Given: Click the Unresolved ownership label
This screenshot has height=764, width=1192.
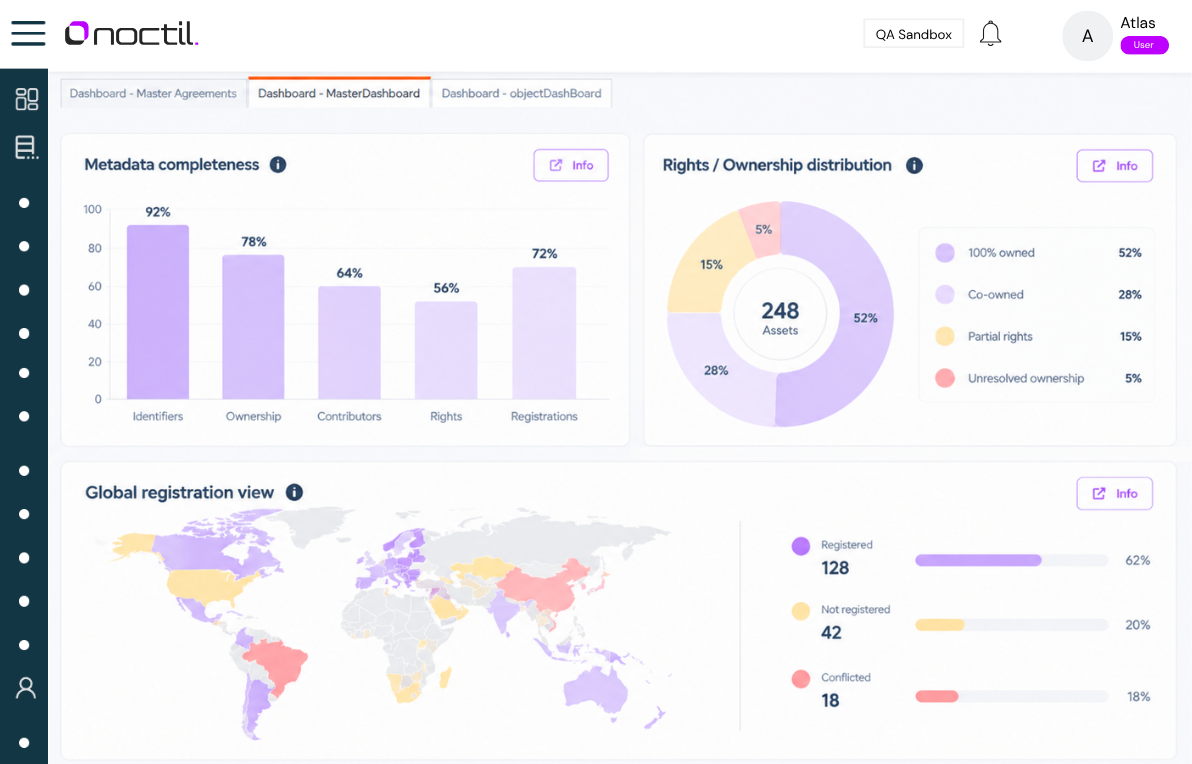Looking at the screenshot, I should [1026, 379].
